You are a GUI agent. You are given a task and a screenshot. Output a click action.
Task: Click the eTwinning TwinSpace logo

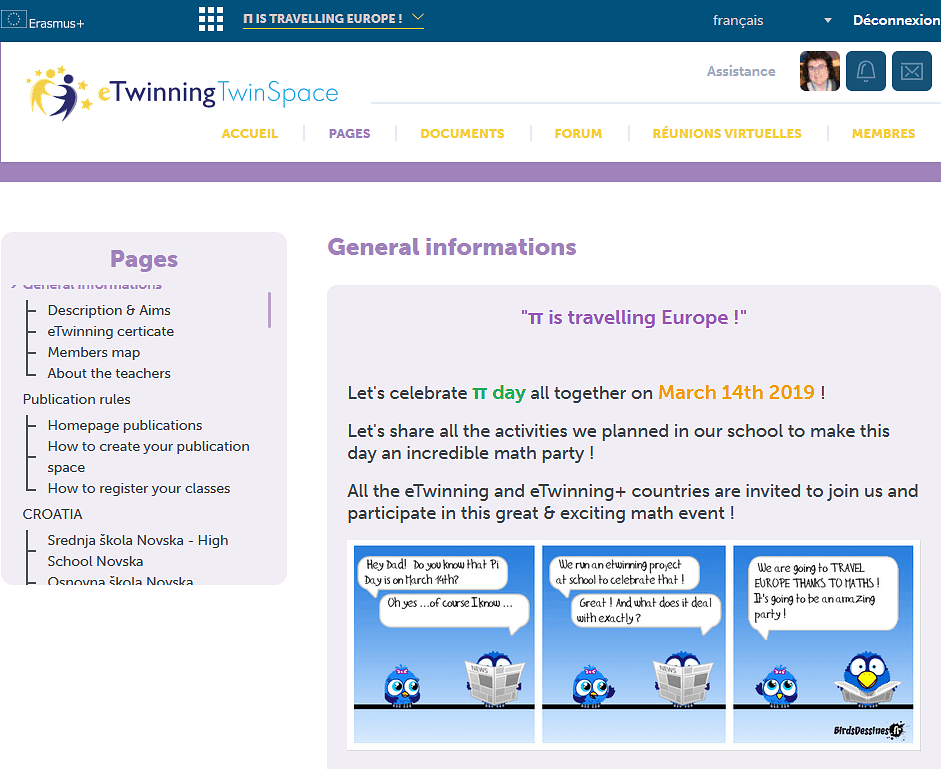(184, 93)
